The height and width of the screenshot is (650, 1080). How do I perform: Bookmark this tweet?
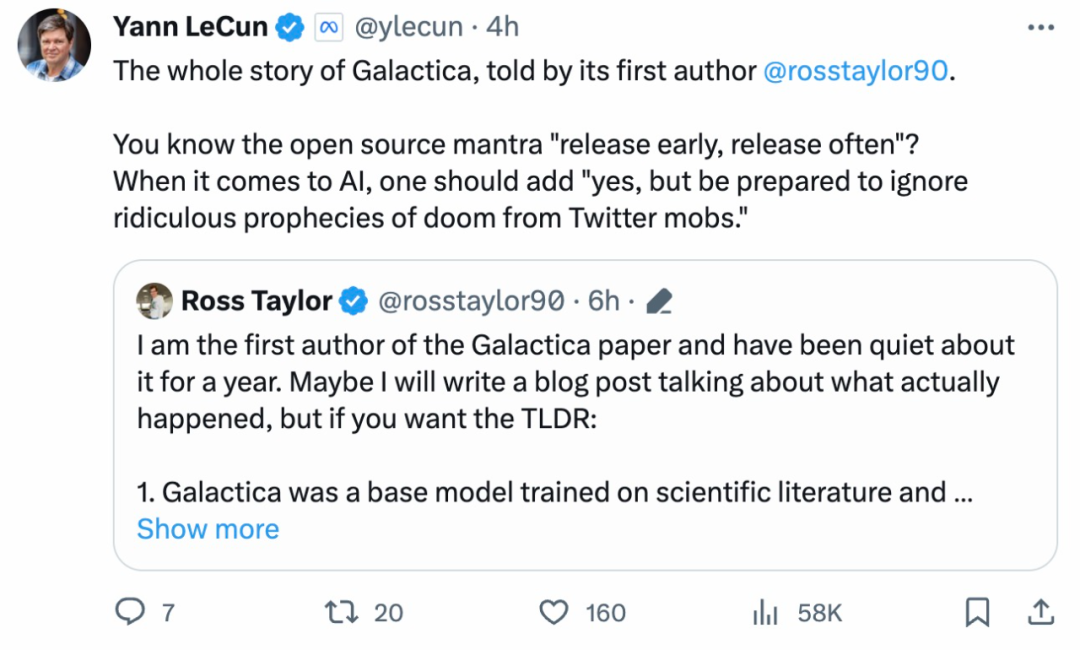pos(977,612)
